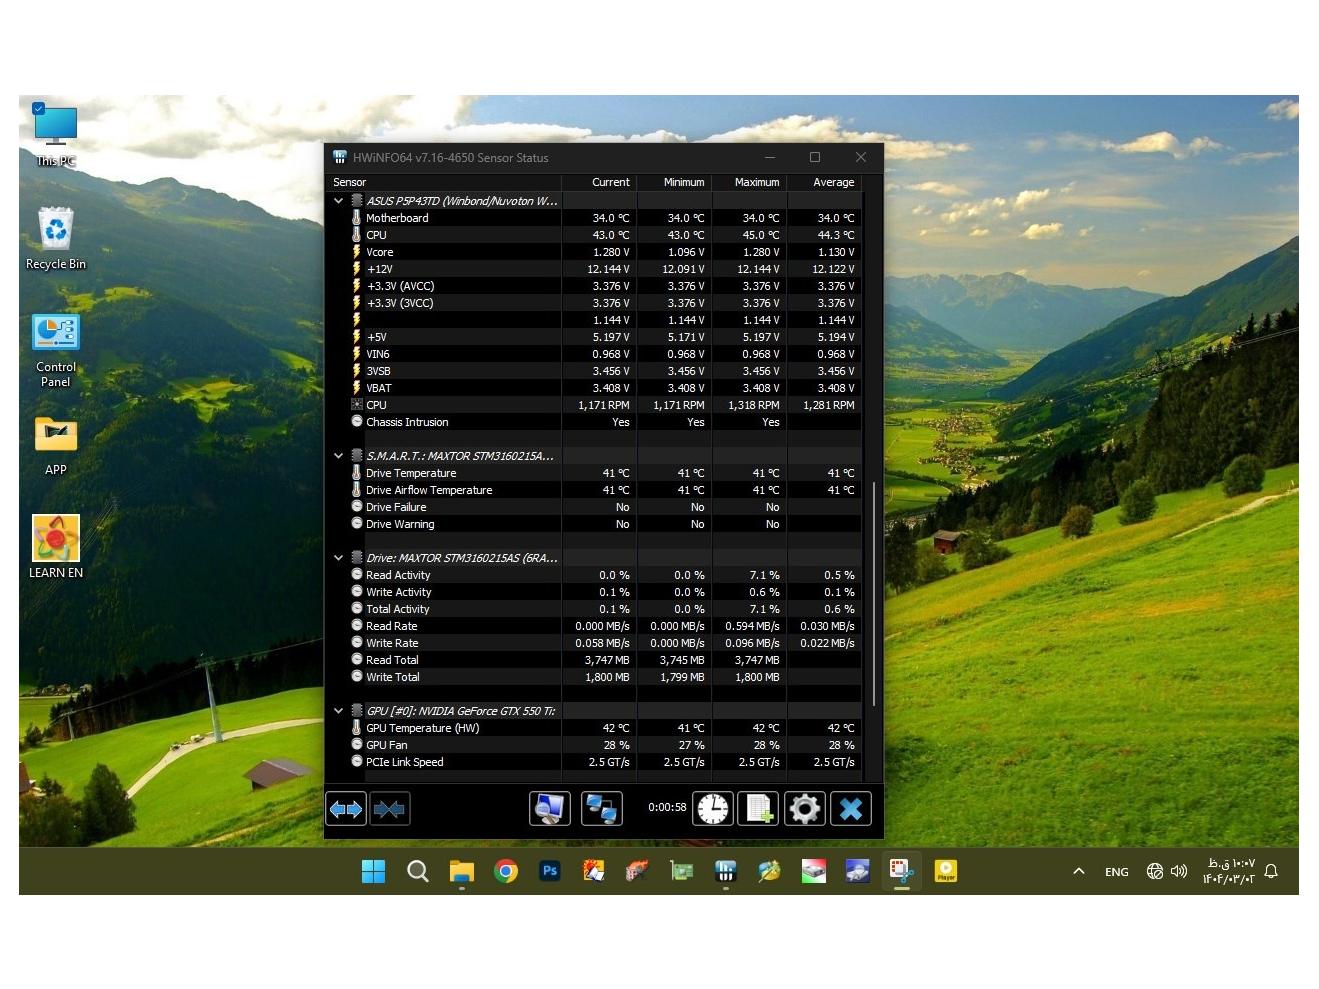Click the network remote monitoring icon

(601, 808)
